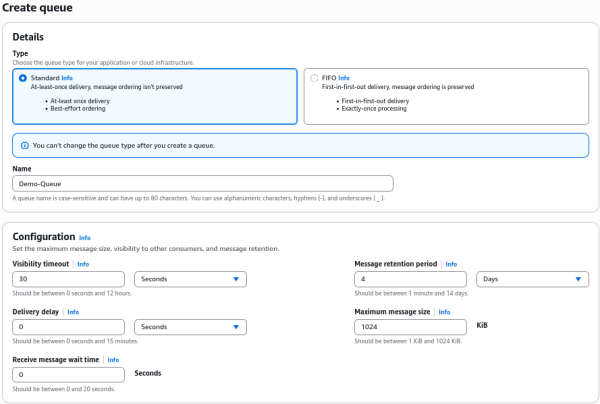Screen dimensions: 600x404
Task: Open the Info link for Message retention period
Action: [x=451, y=264]
